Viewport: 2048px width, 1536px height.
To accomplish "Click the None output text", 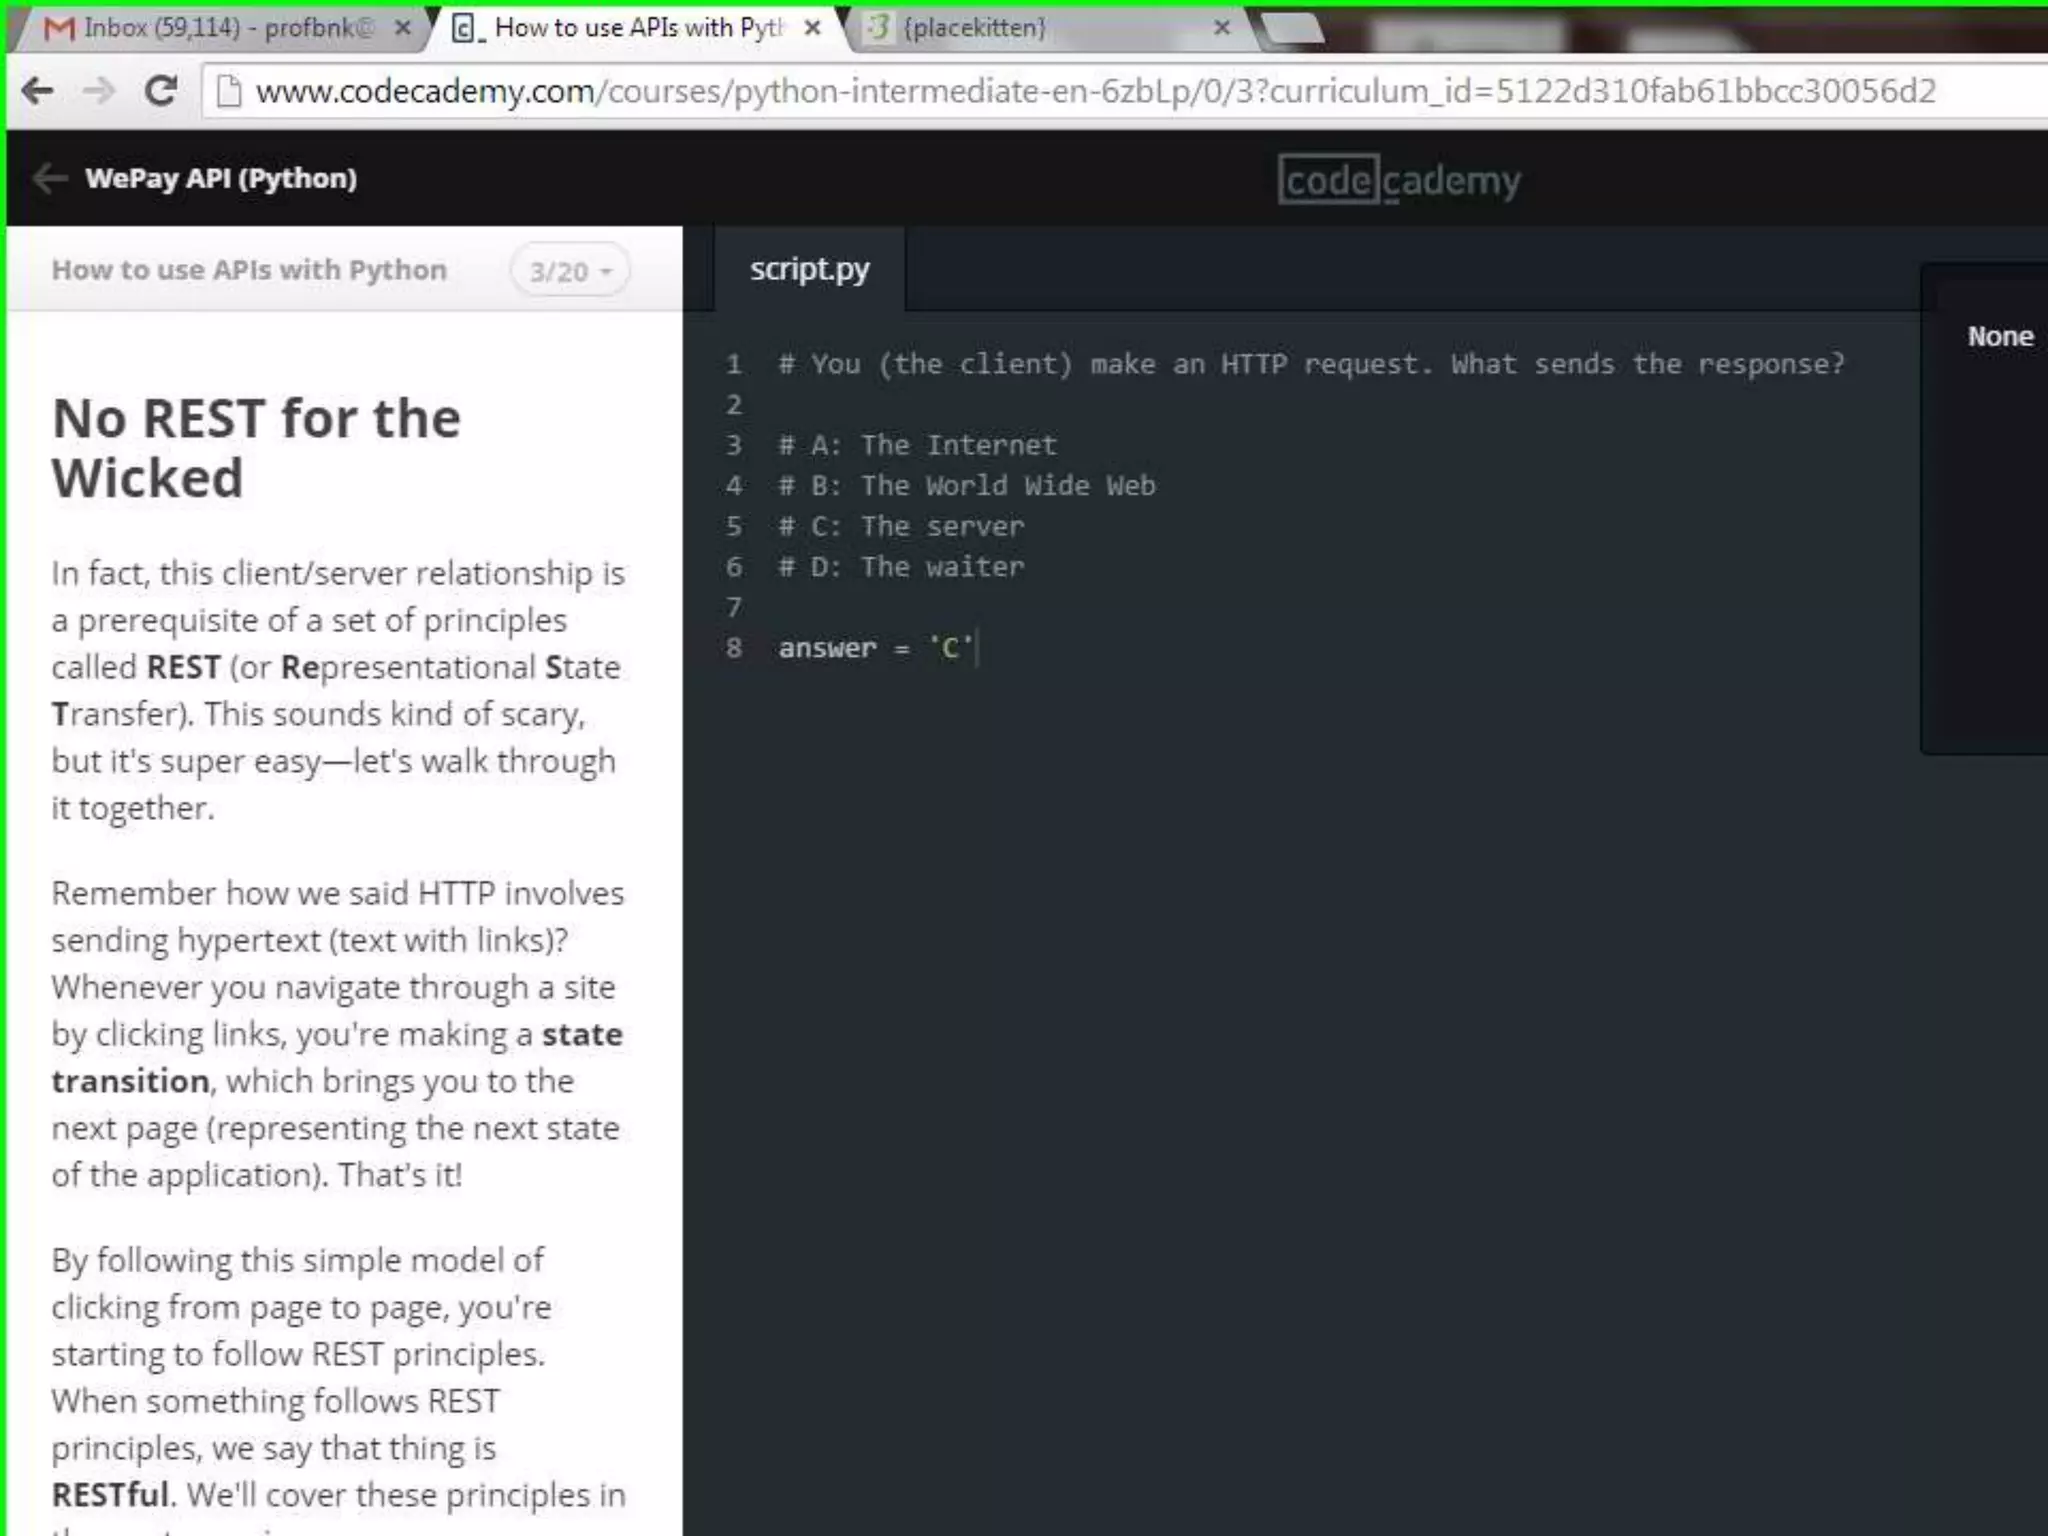I will (2000, 336).
